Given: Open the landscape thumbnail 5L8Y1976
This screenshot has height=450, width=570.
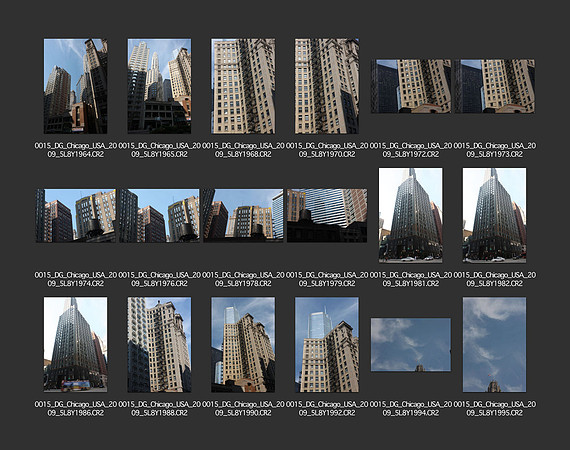Looking at the screenshot, I should [x=159, y=216].
